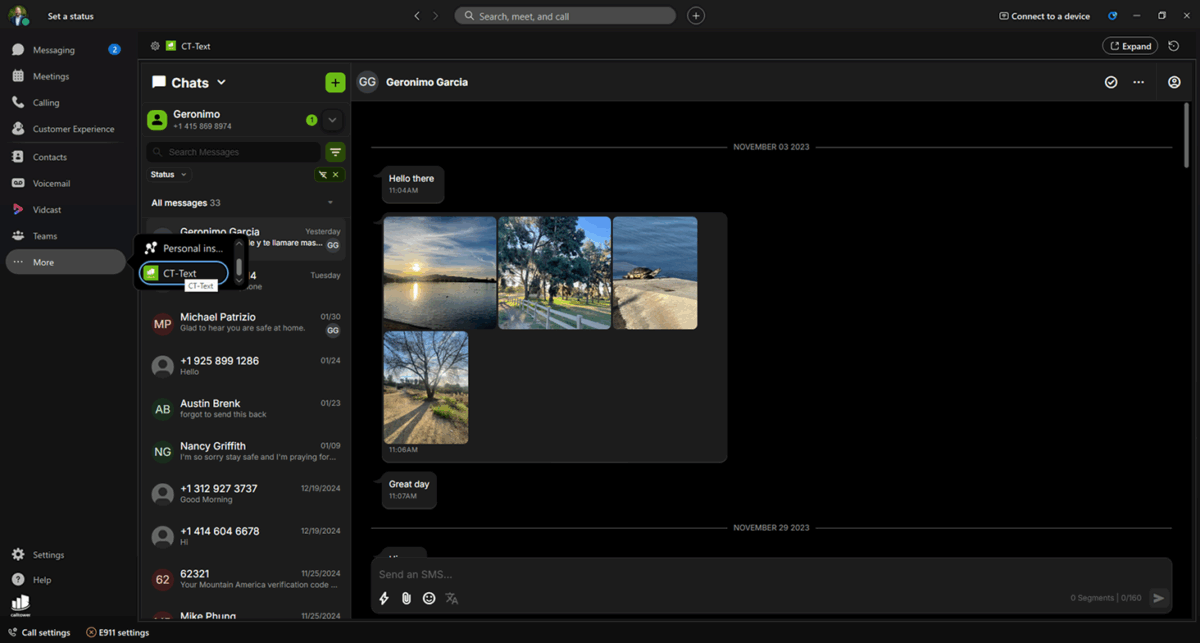Viewport: 1200px width, 643px height.
Task: Click the chat window vertical scrollbar
Action: [1186, 135]
